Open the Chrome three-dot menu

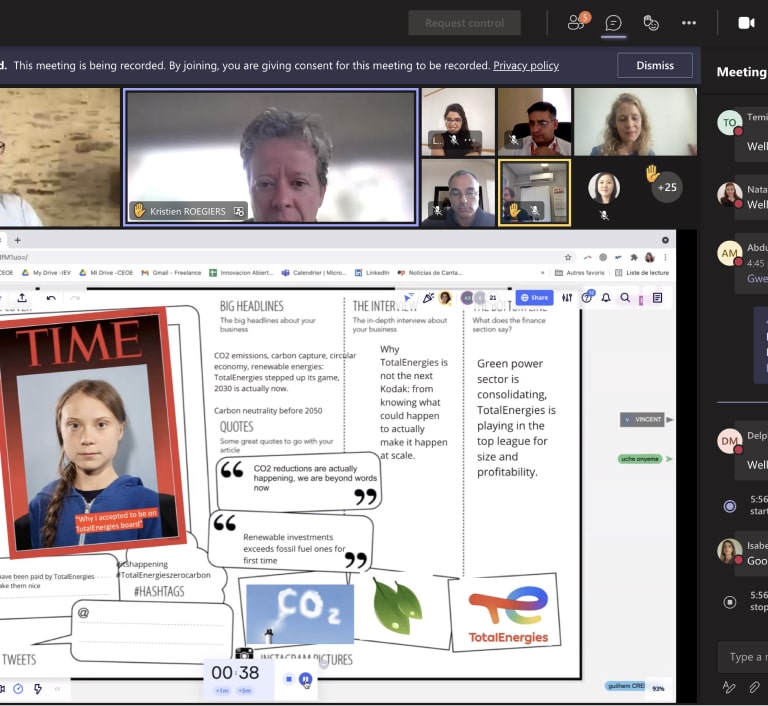click(x=665, y=257)
